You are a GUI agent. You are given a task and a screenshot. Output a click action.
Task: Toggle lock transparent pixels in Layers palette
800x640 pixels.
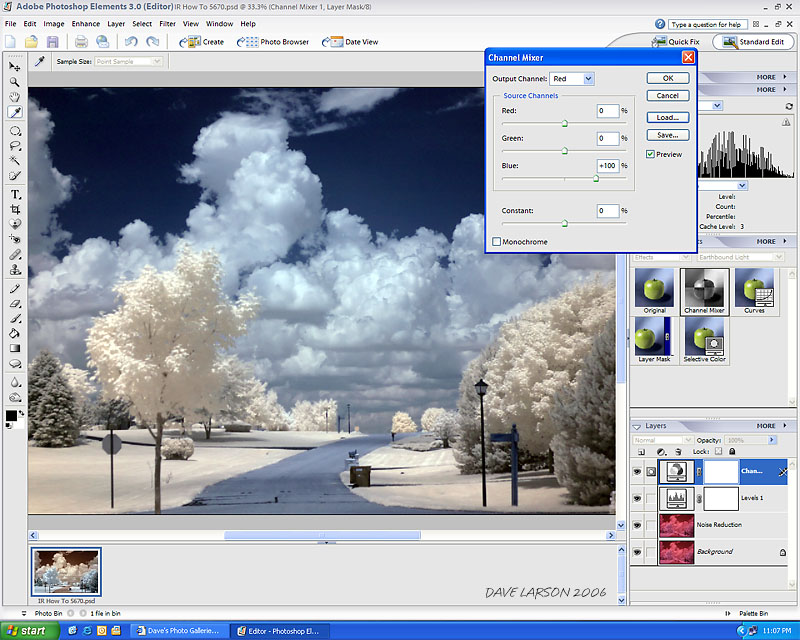(x=718, y=451)
